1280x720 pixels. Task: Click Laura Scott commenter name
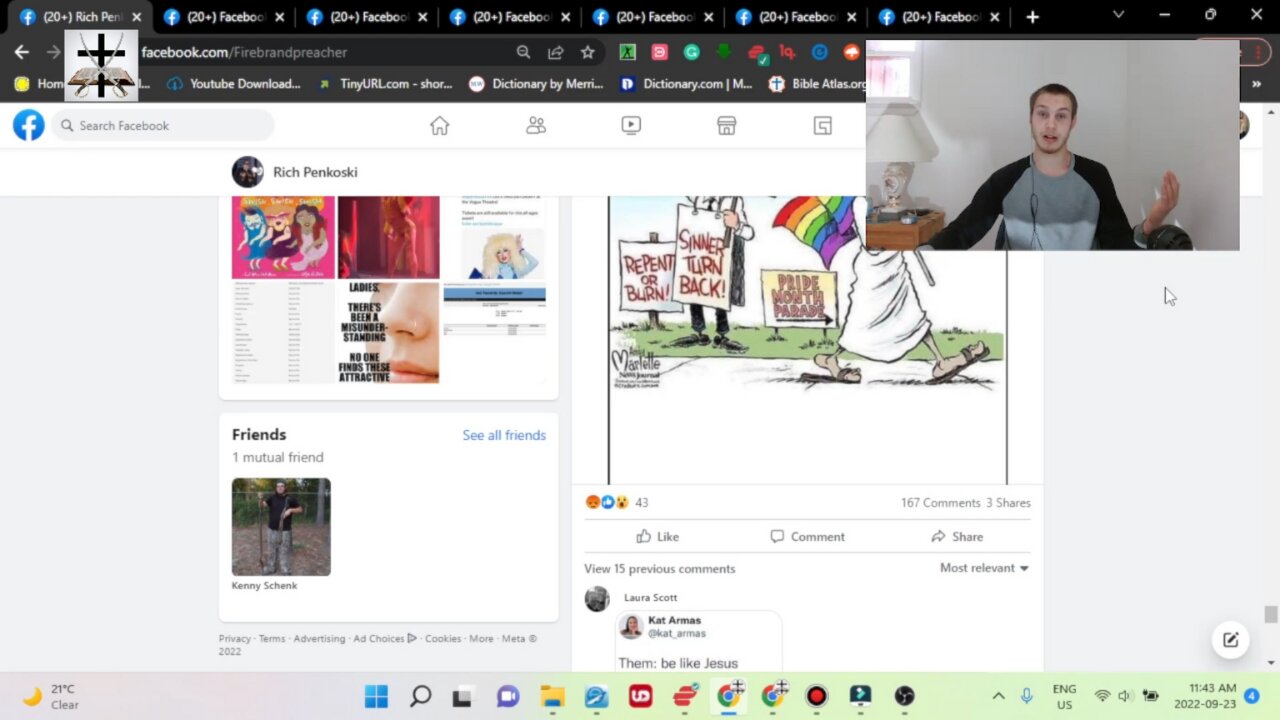pyautogui.click(x=650, y=597)
